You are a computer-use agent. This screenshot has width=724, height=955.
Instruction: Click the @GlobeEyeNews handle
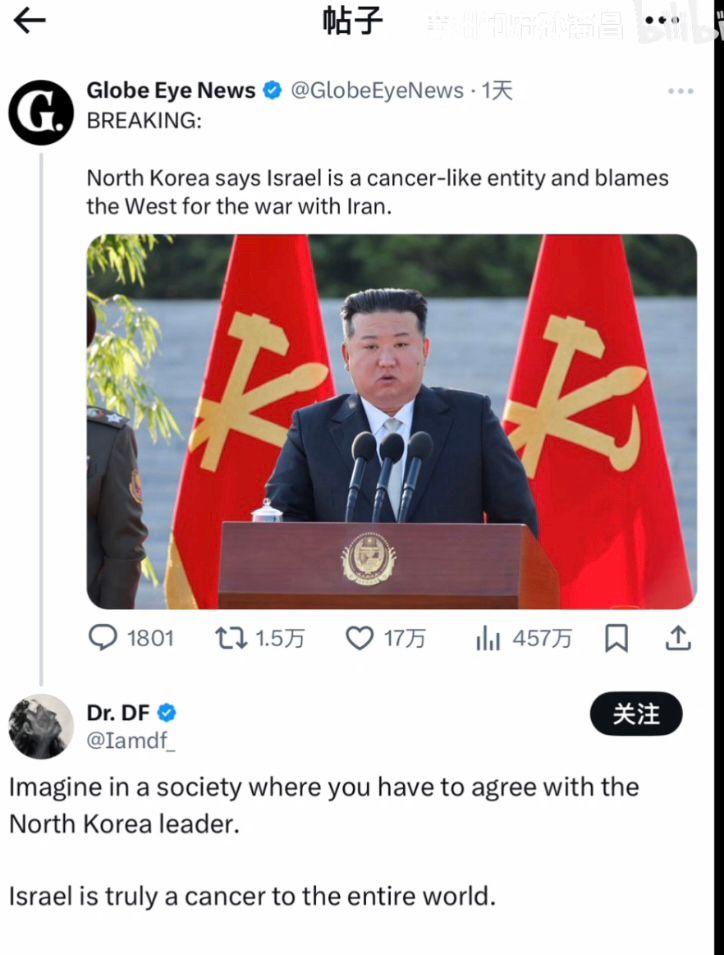pos(377,90)
